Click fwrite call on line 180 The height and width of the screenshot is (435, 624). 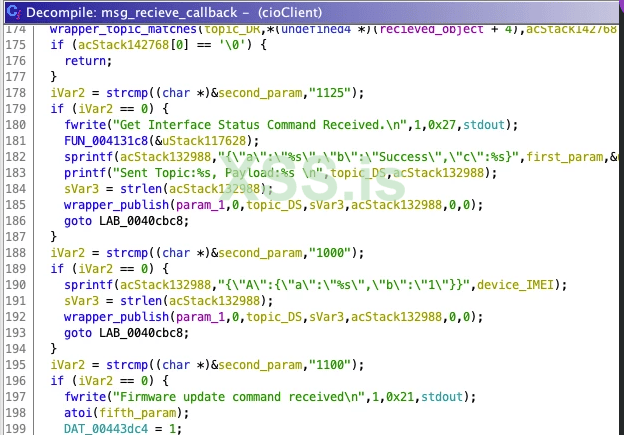[85, 125]
